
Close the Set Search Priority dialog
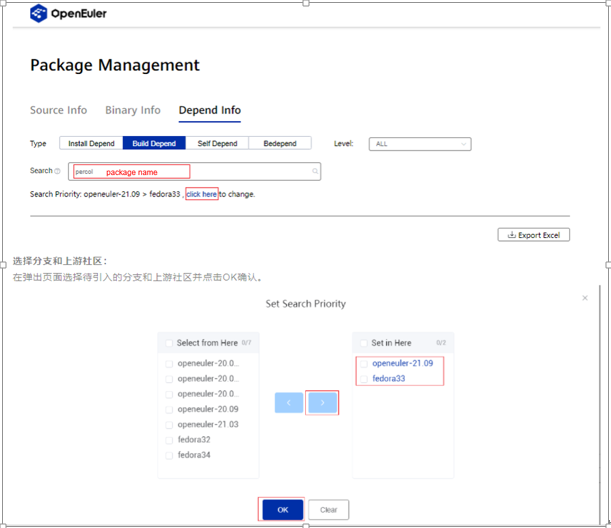pyautogui.click(x=585, y=298)
